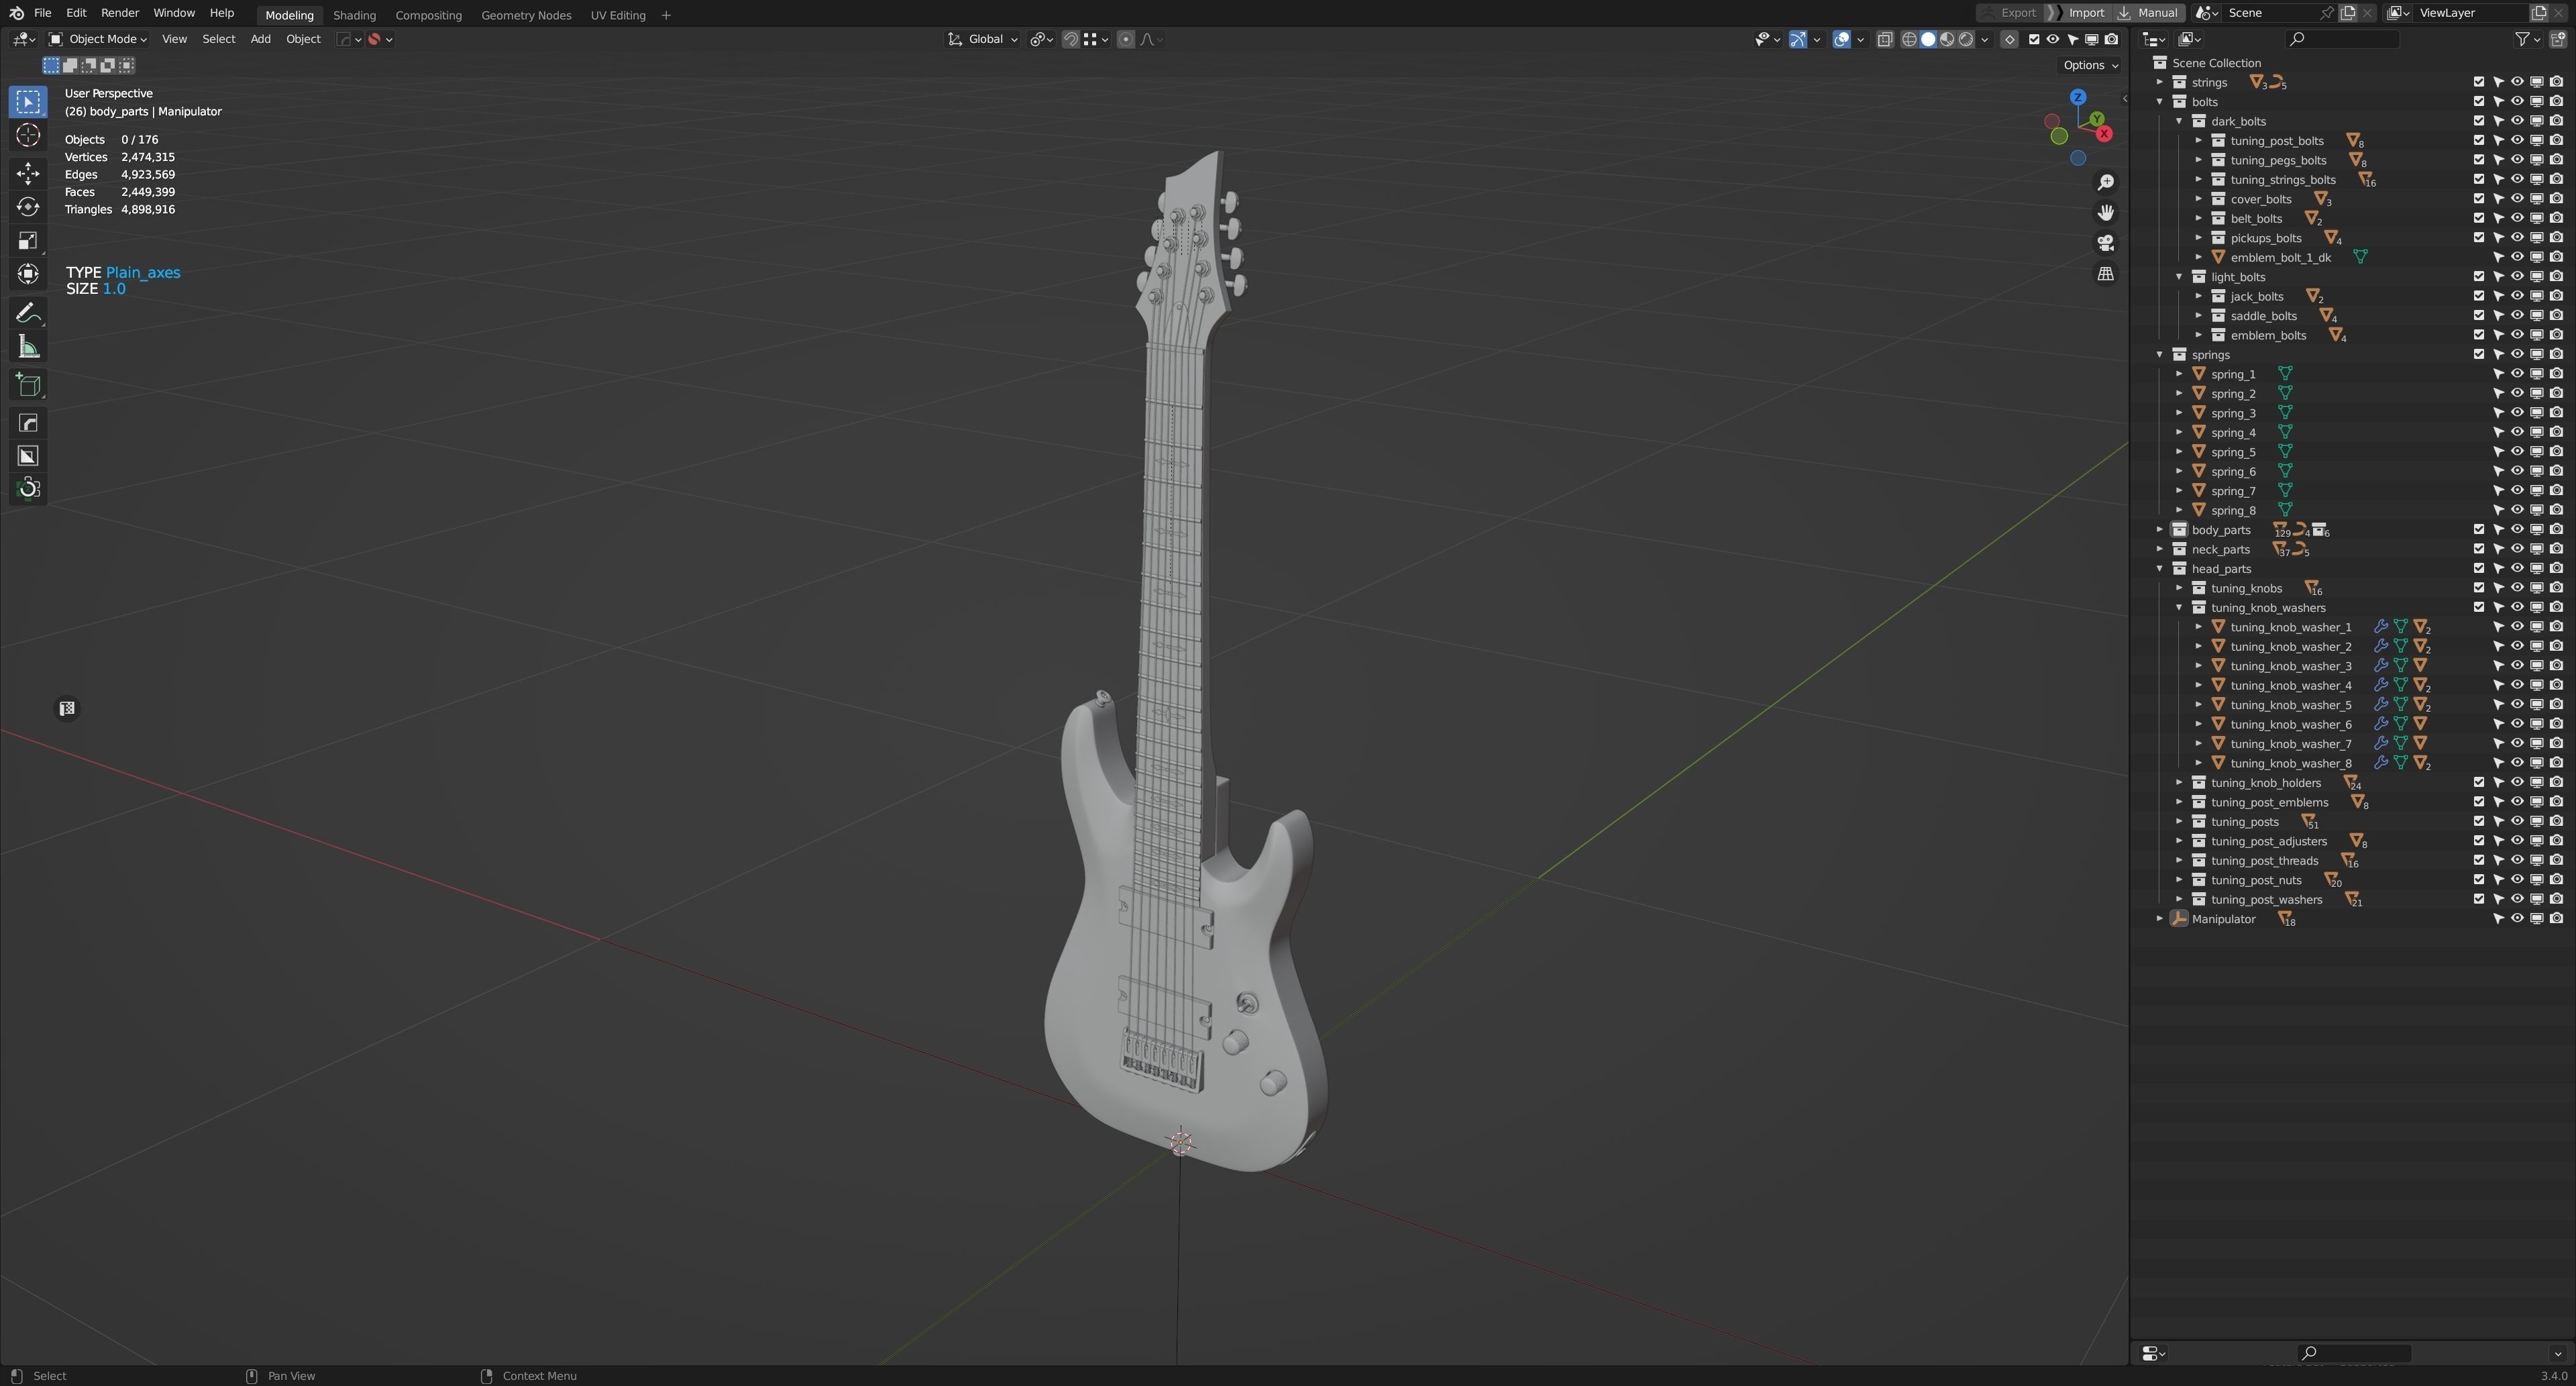Click the Zoom view magnifier icon

click(x=2105, y=182)
